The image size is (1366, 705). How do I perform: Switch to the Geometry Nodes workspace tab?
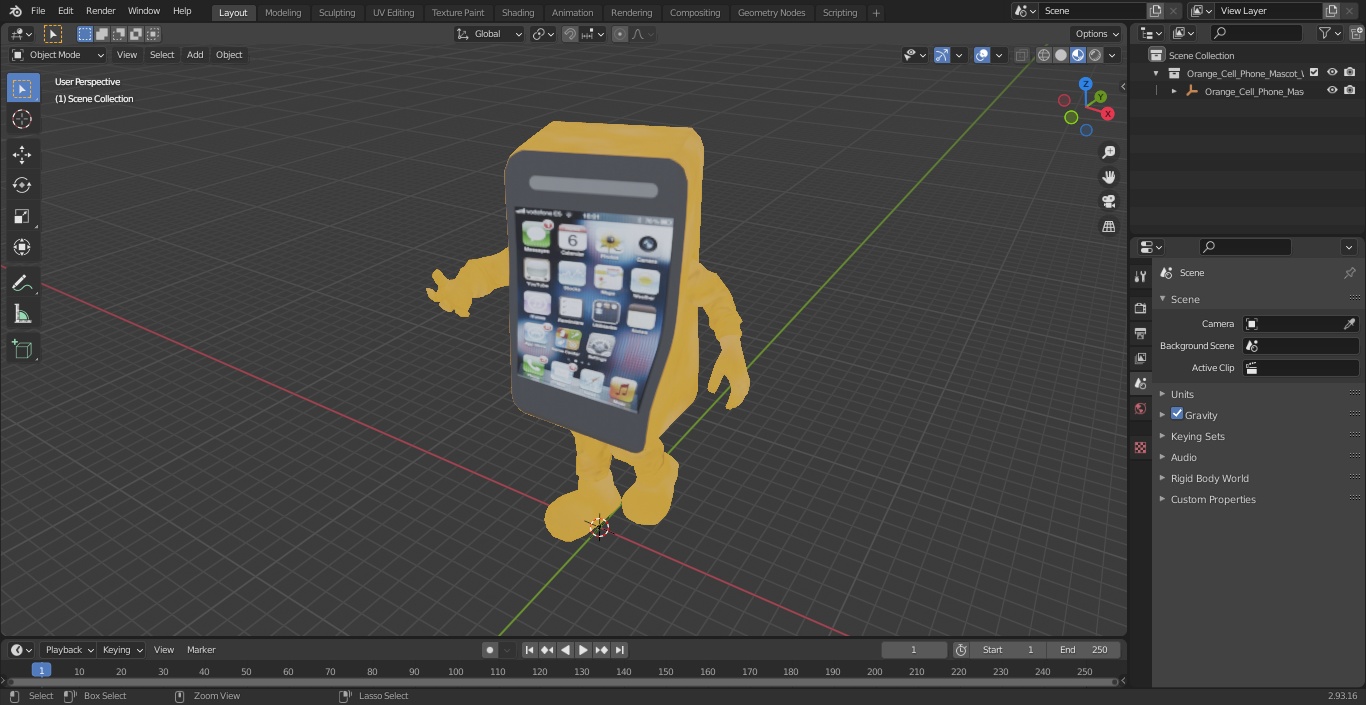click(x=771, y=12)
